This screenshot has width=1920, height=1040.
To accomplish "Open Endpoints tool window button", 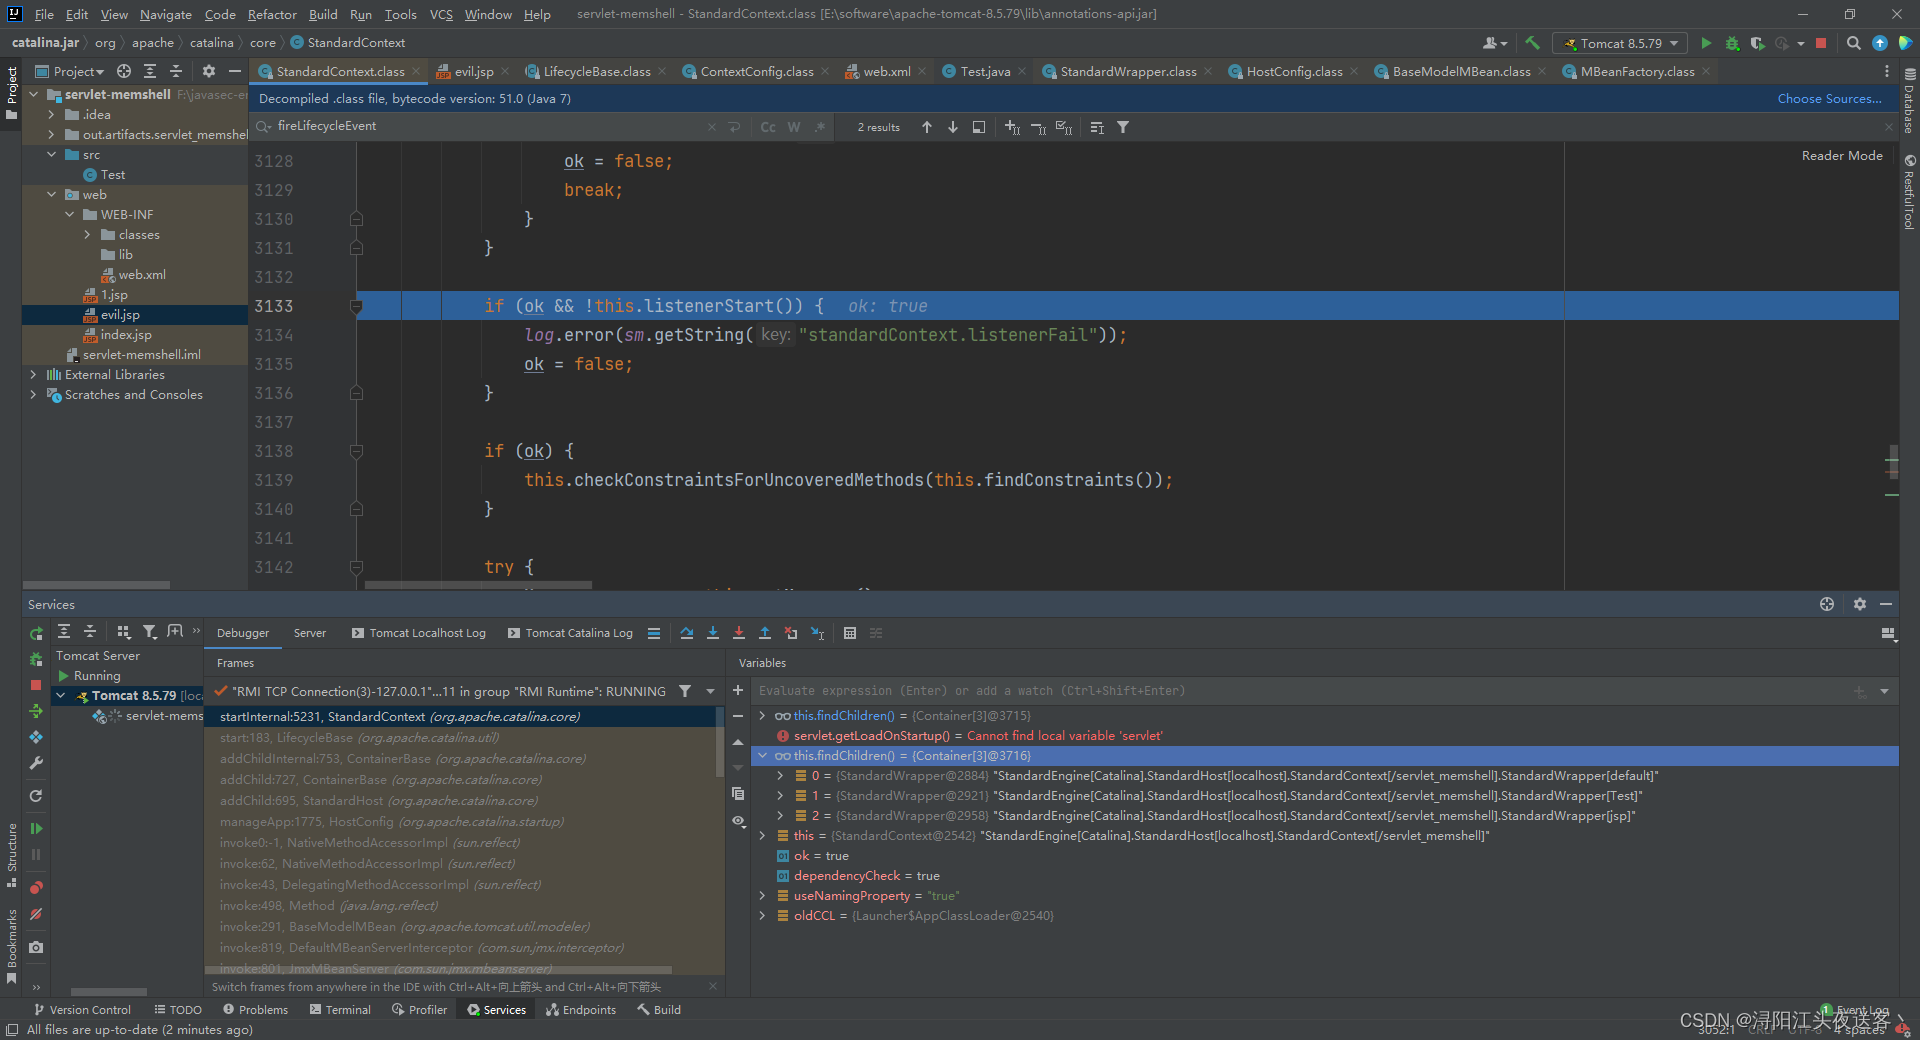I will point(581,1010).
